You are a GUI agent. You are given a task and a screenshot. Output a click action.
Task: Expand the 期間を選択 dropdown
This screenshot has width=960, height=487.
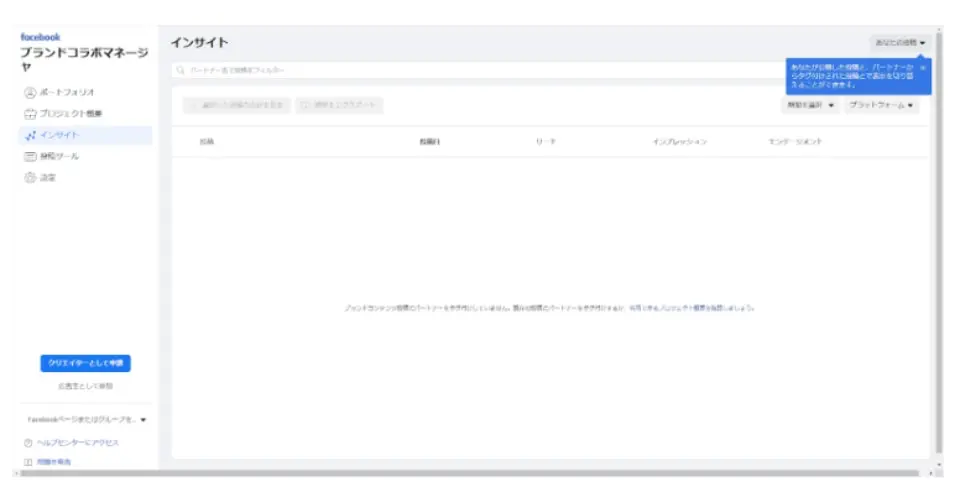[810, 105]
